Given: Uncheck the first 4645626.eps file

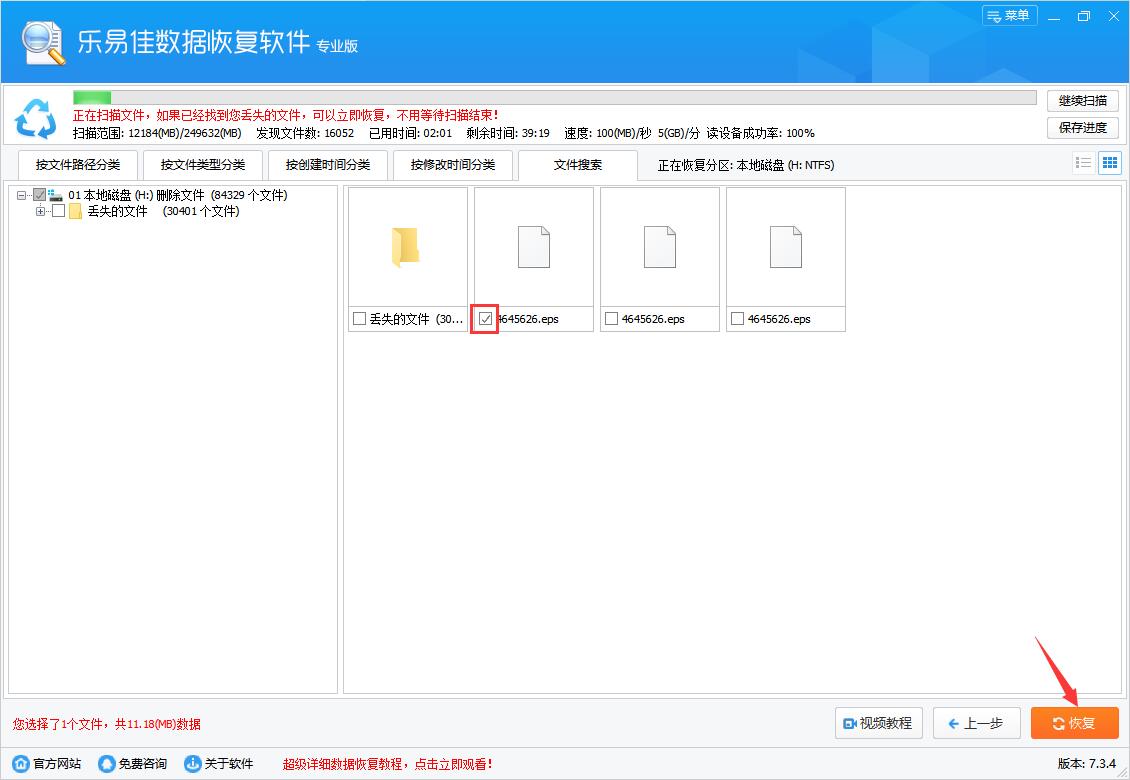Looking at the screenshot, I should pos(485,319).
